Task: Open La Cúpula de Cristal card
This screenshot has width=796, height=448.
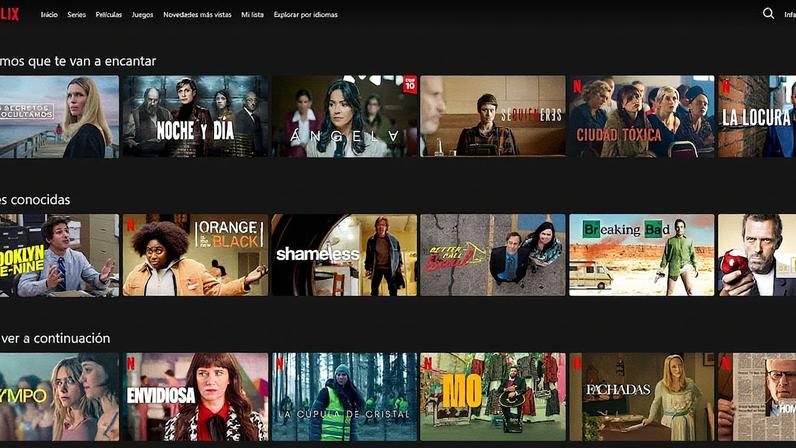Action: point(344,397)
